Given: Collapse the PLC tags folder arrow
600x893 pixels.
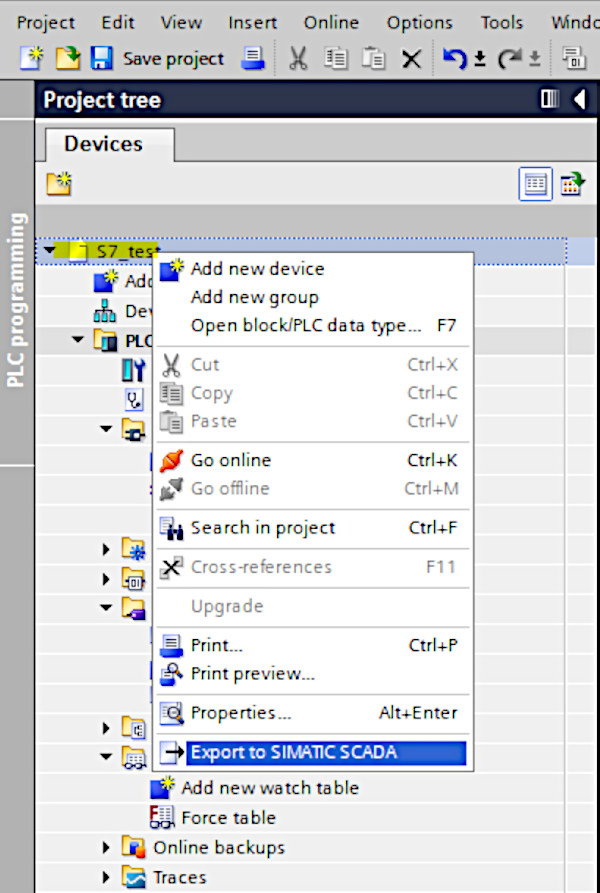Looking at the screenshot, I should click(106, 607).
